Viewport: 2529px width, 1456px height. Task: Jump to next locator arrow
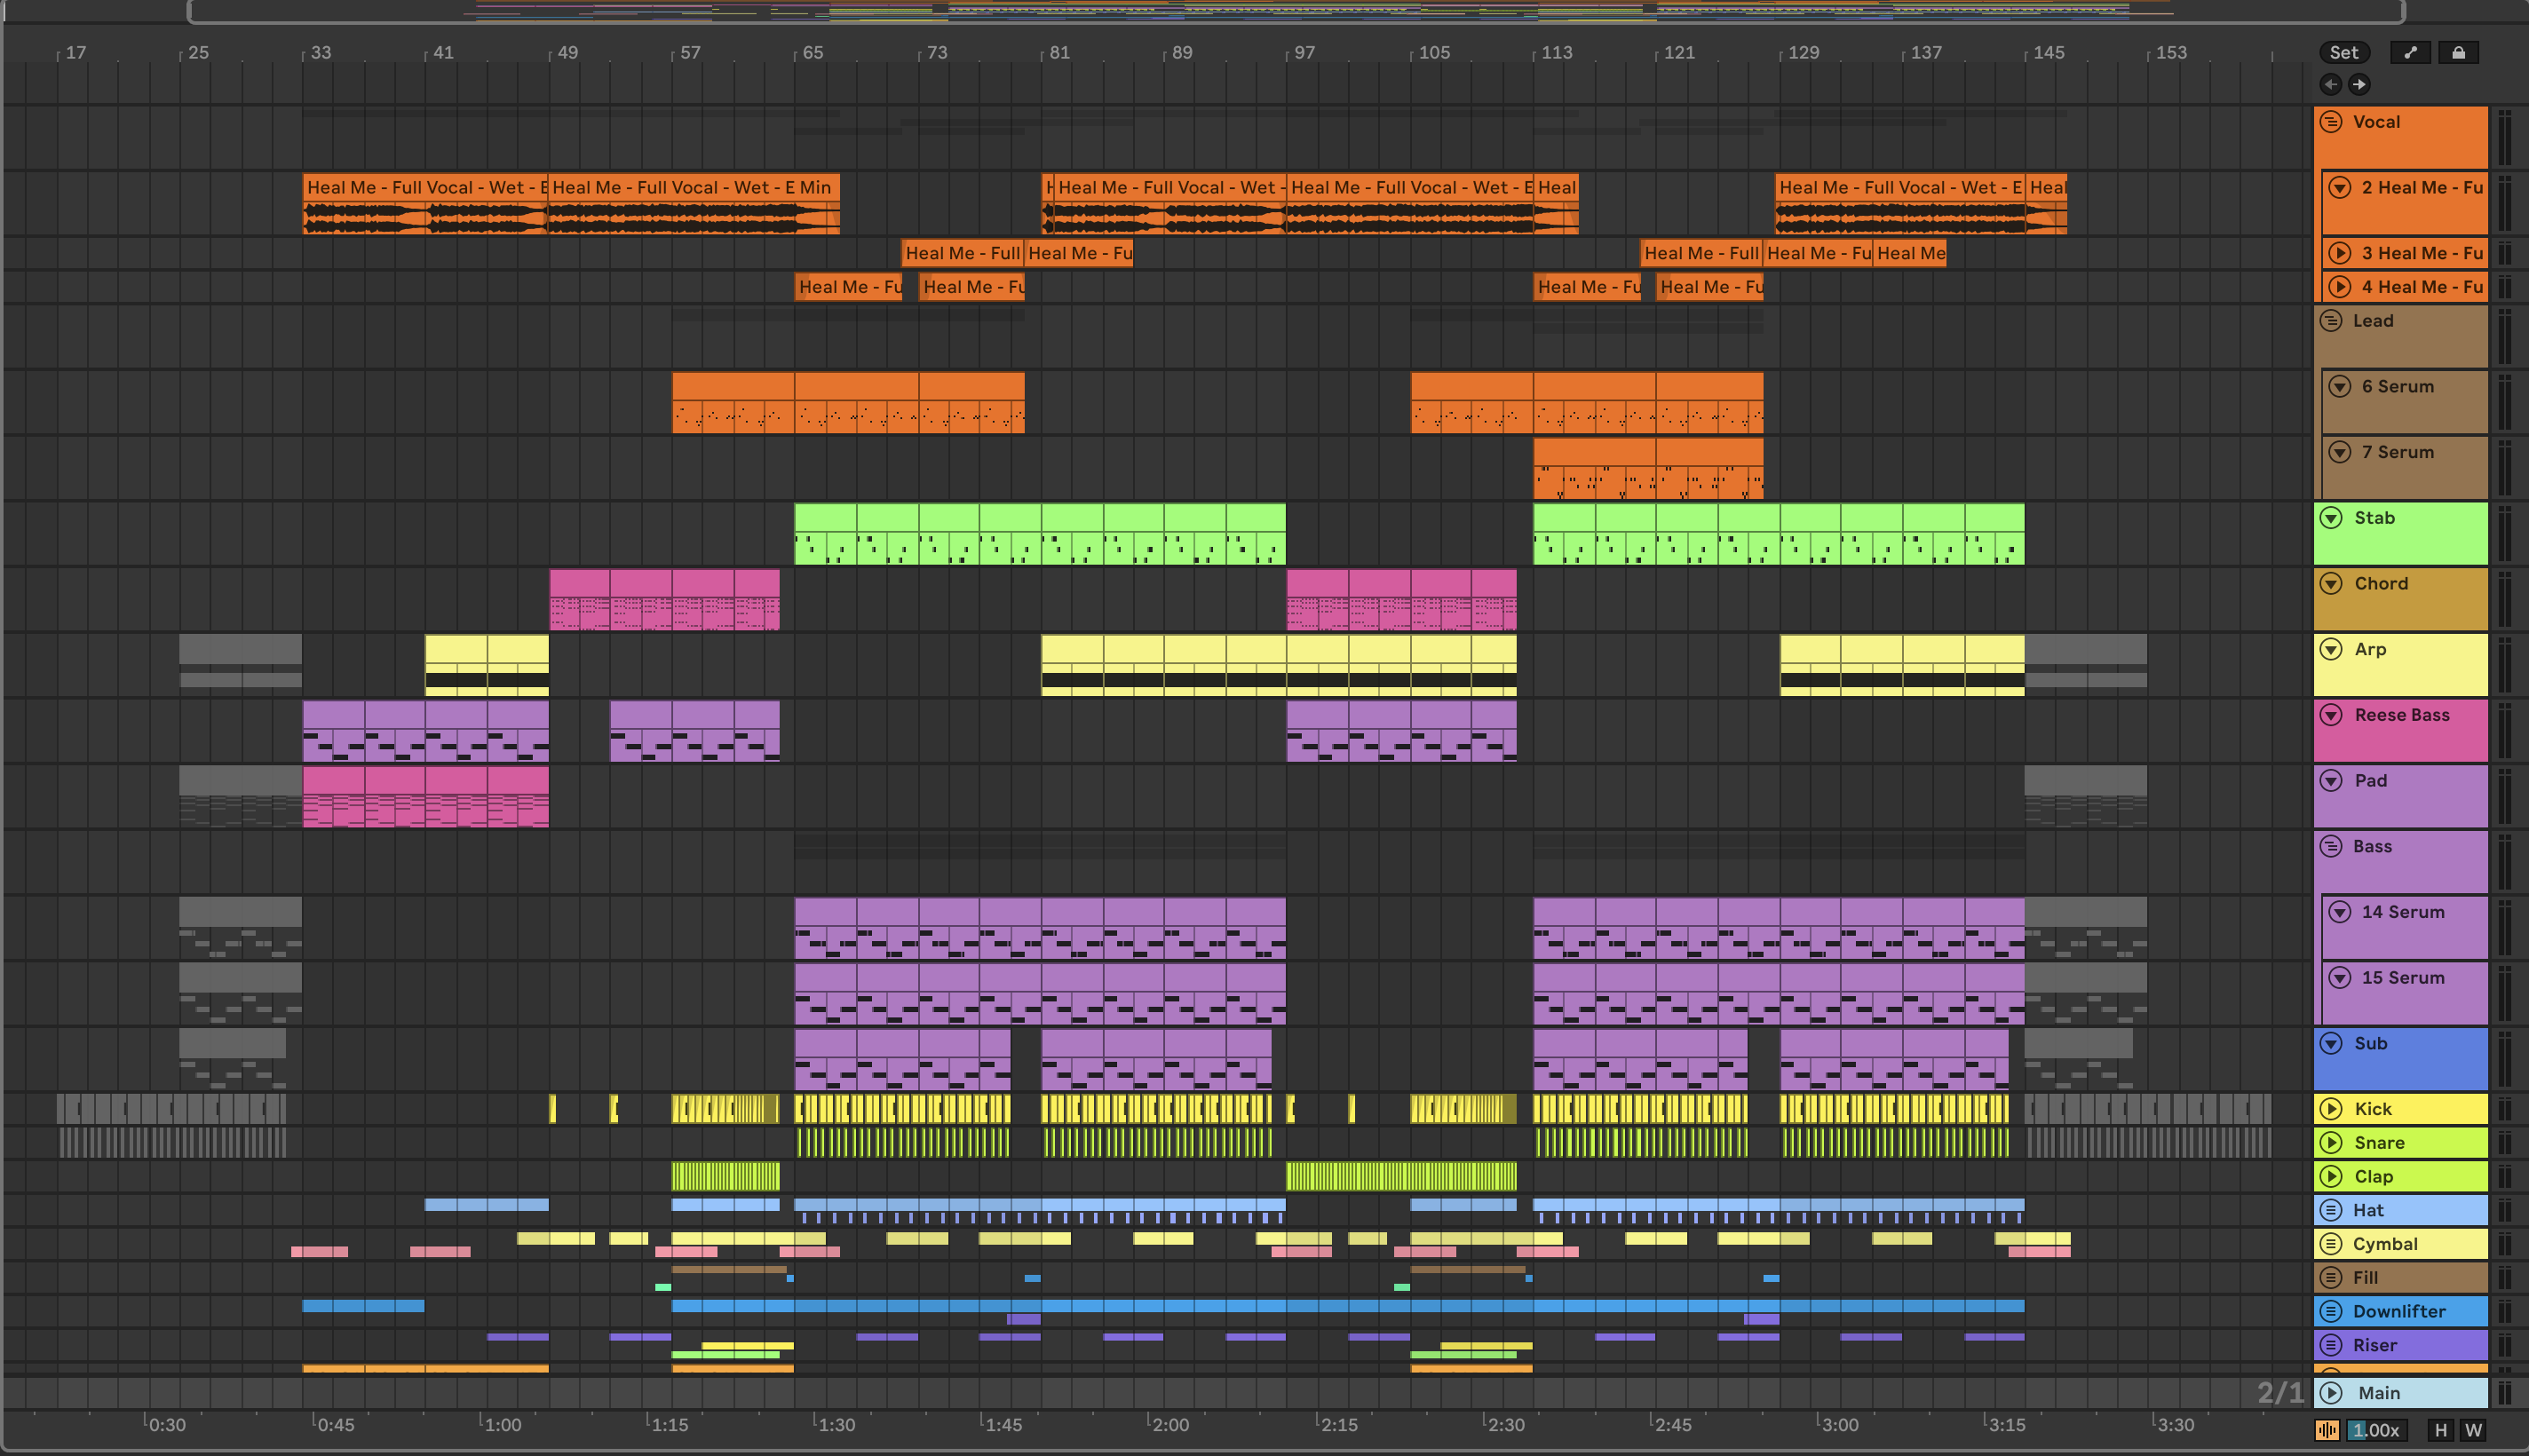click(x=2359, y=84)
